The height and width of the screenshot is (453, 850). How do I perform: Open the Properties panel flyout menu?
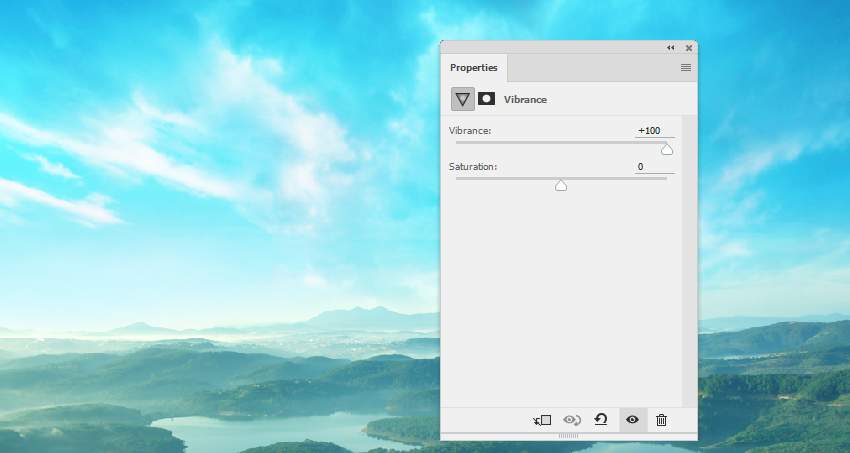coord(685,68)
